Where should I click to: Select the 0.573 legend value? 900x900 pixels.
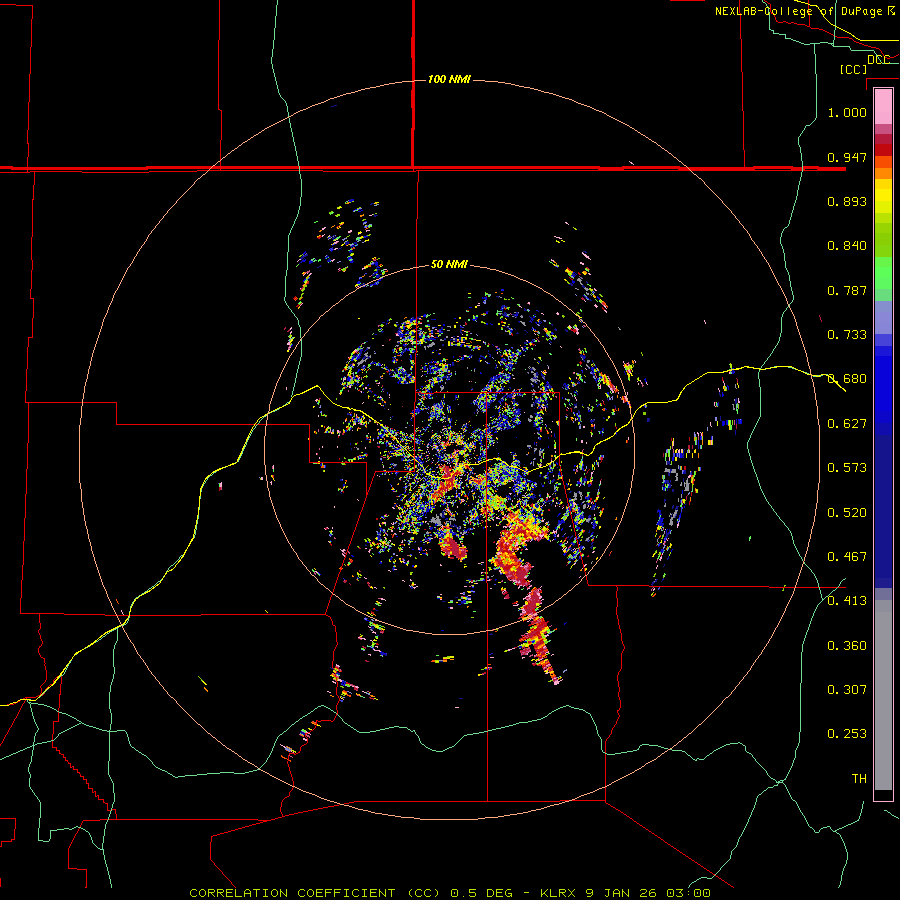click(x=847, y=468)
